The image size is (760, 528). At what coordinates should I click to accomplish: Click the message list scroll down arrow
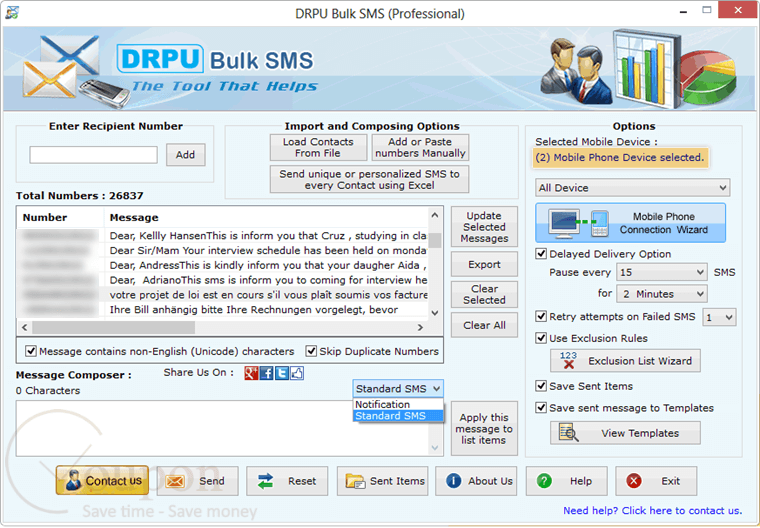[435, 313]
